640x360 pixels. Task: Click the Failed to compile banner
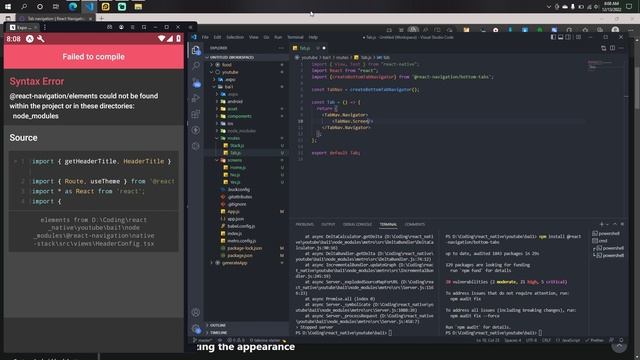[x=93, y=57]
